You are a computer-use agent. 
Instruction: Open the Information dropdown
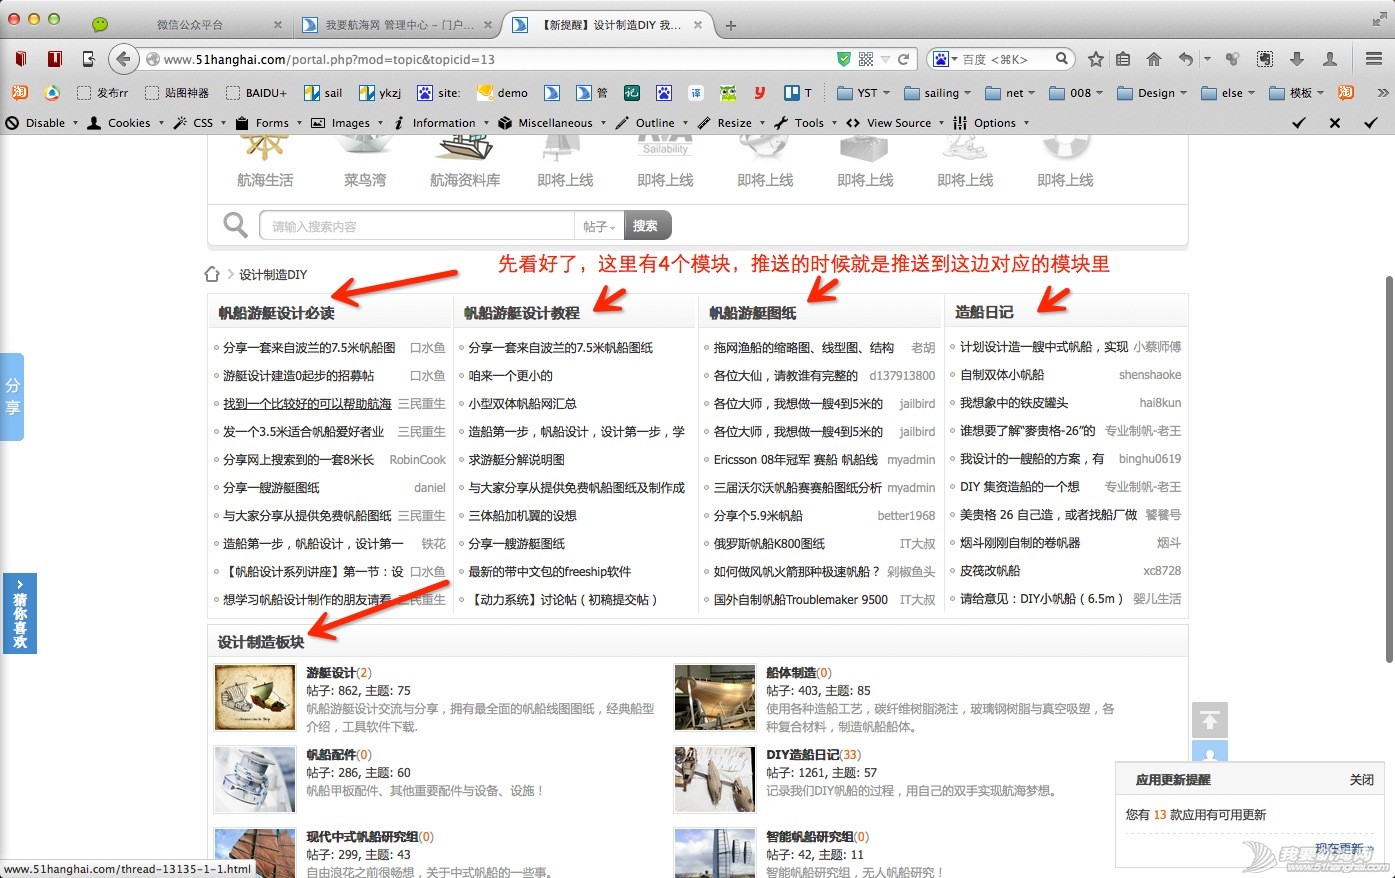click(440, 123)
